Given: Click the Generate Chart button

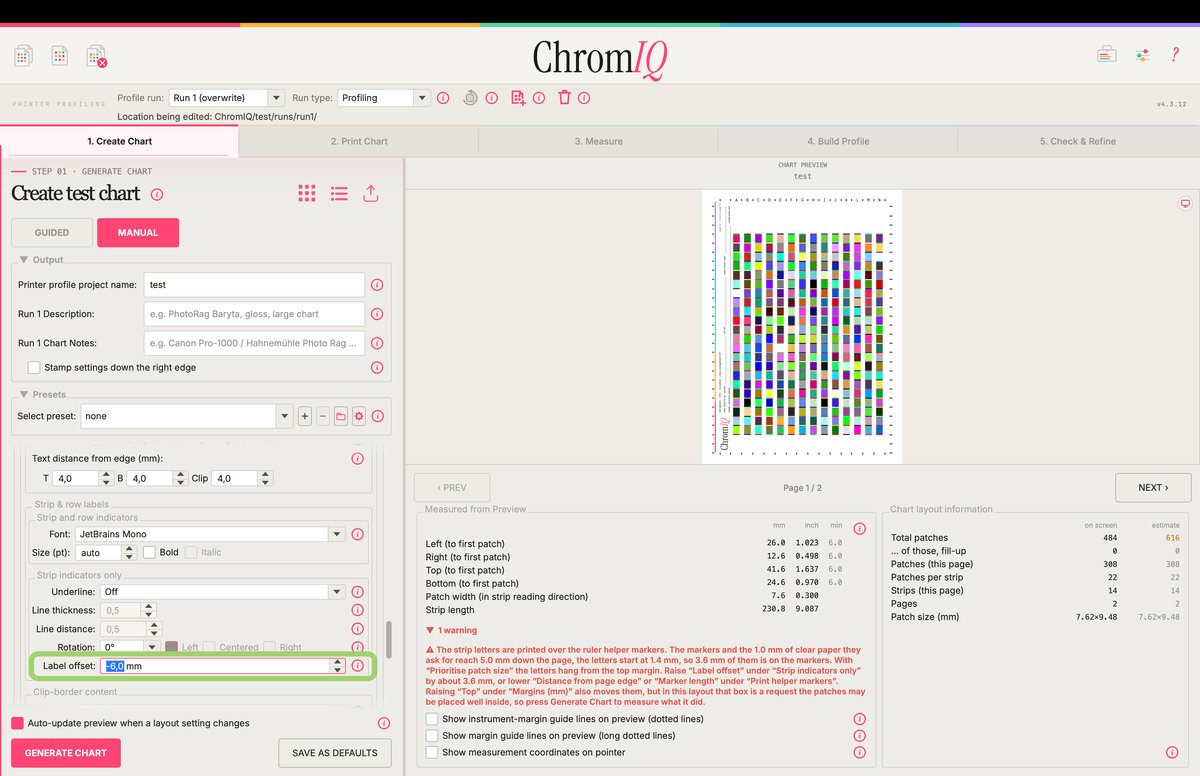Looking at the screenshot, I should 66,753.
